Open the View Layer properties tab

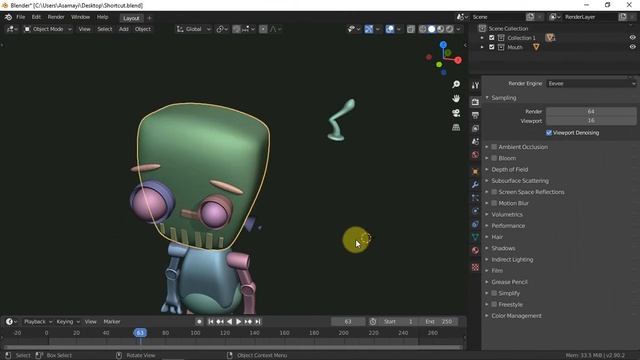[475, 129]
